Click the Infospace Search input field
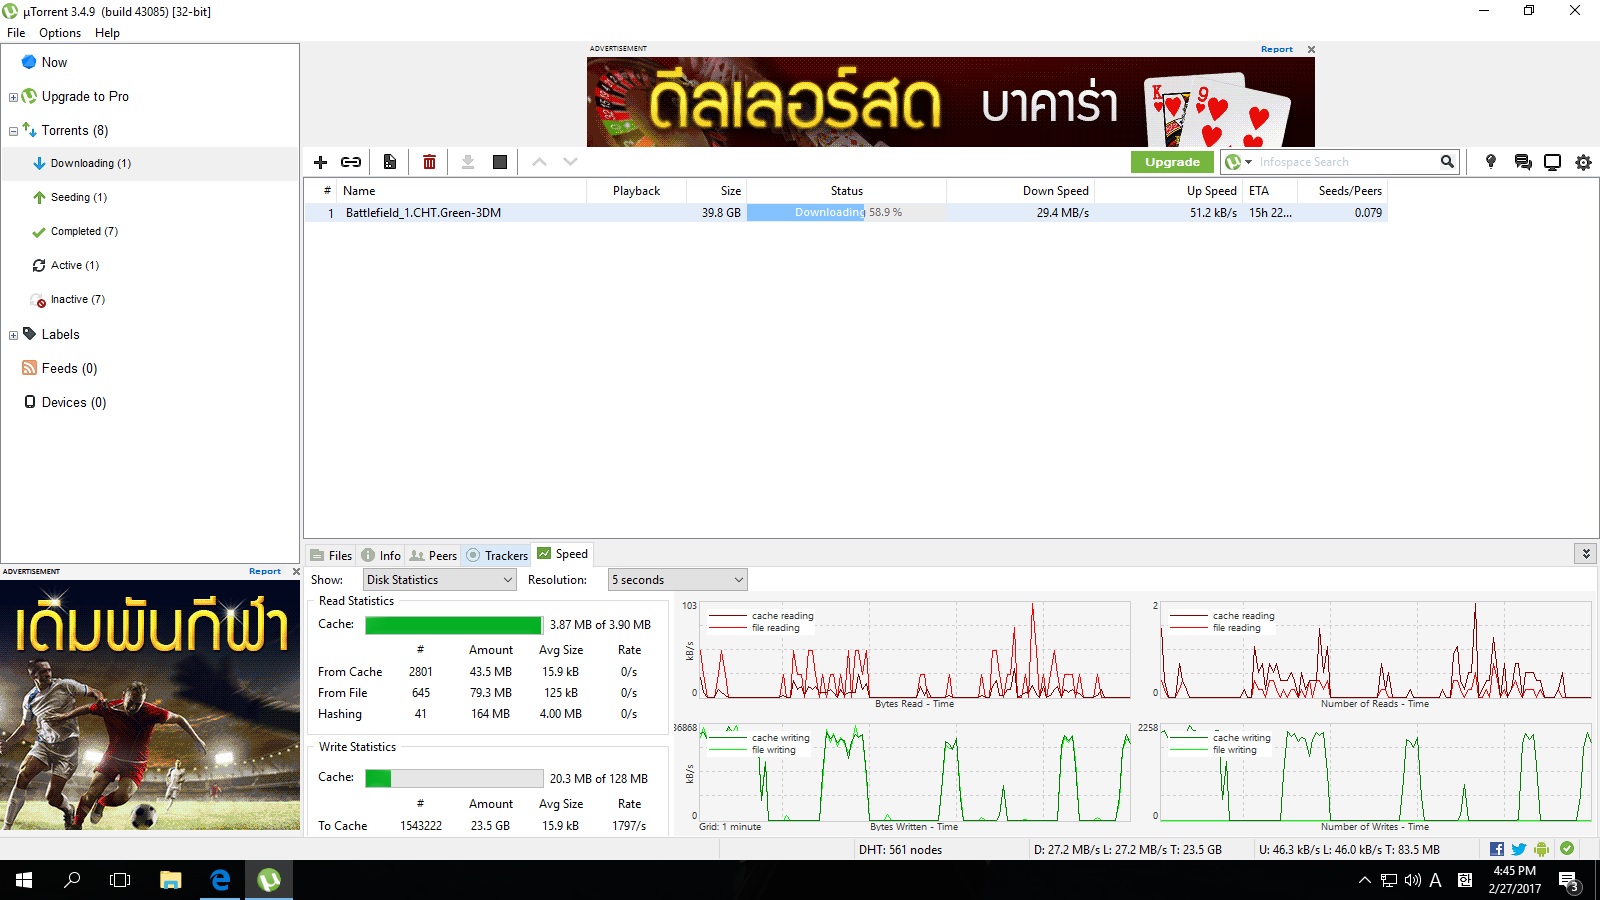 [1346, 162]
